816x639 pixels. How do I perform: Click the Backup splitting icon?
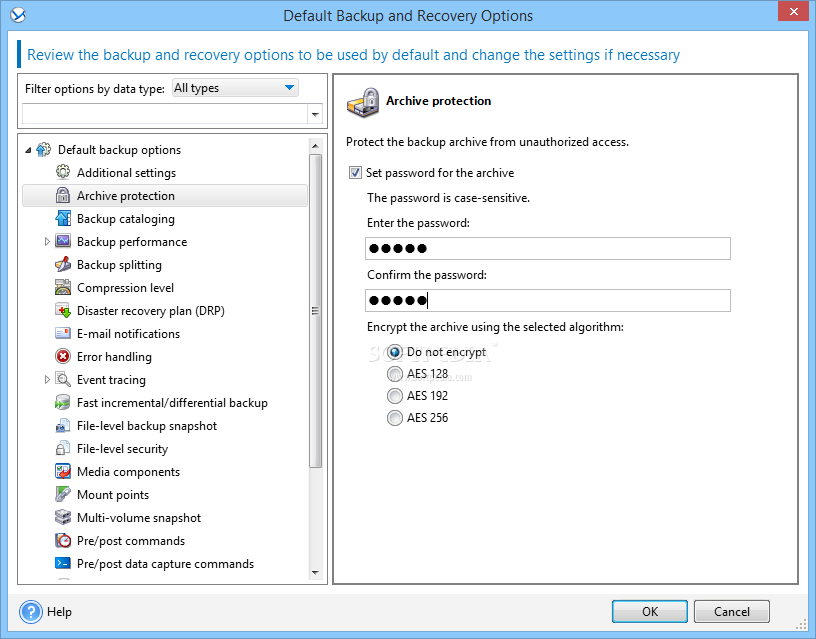click(63, 264)
